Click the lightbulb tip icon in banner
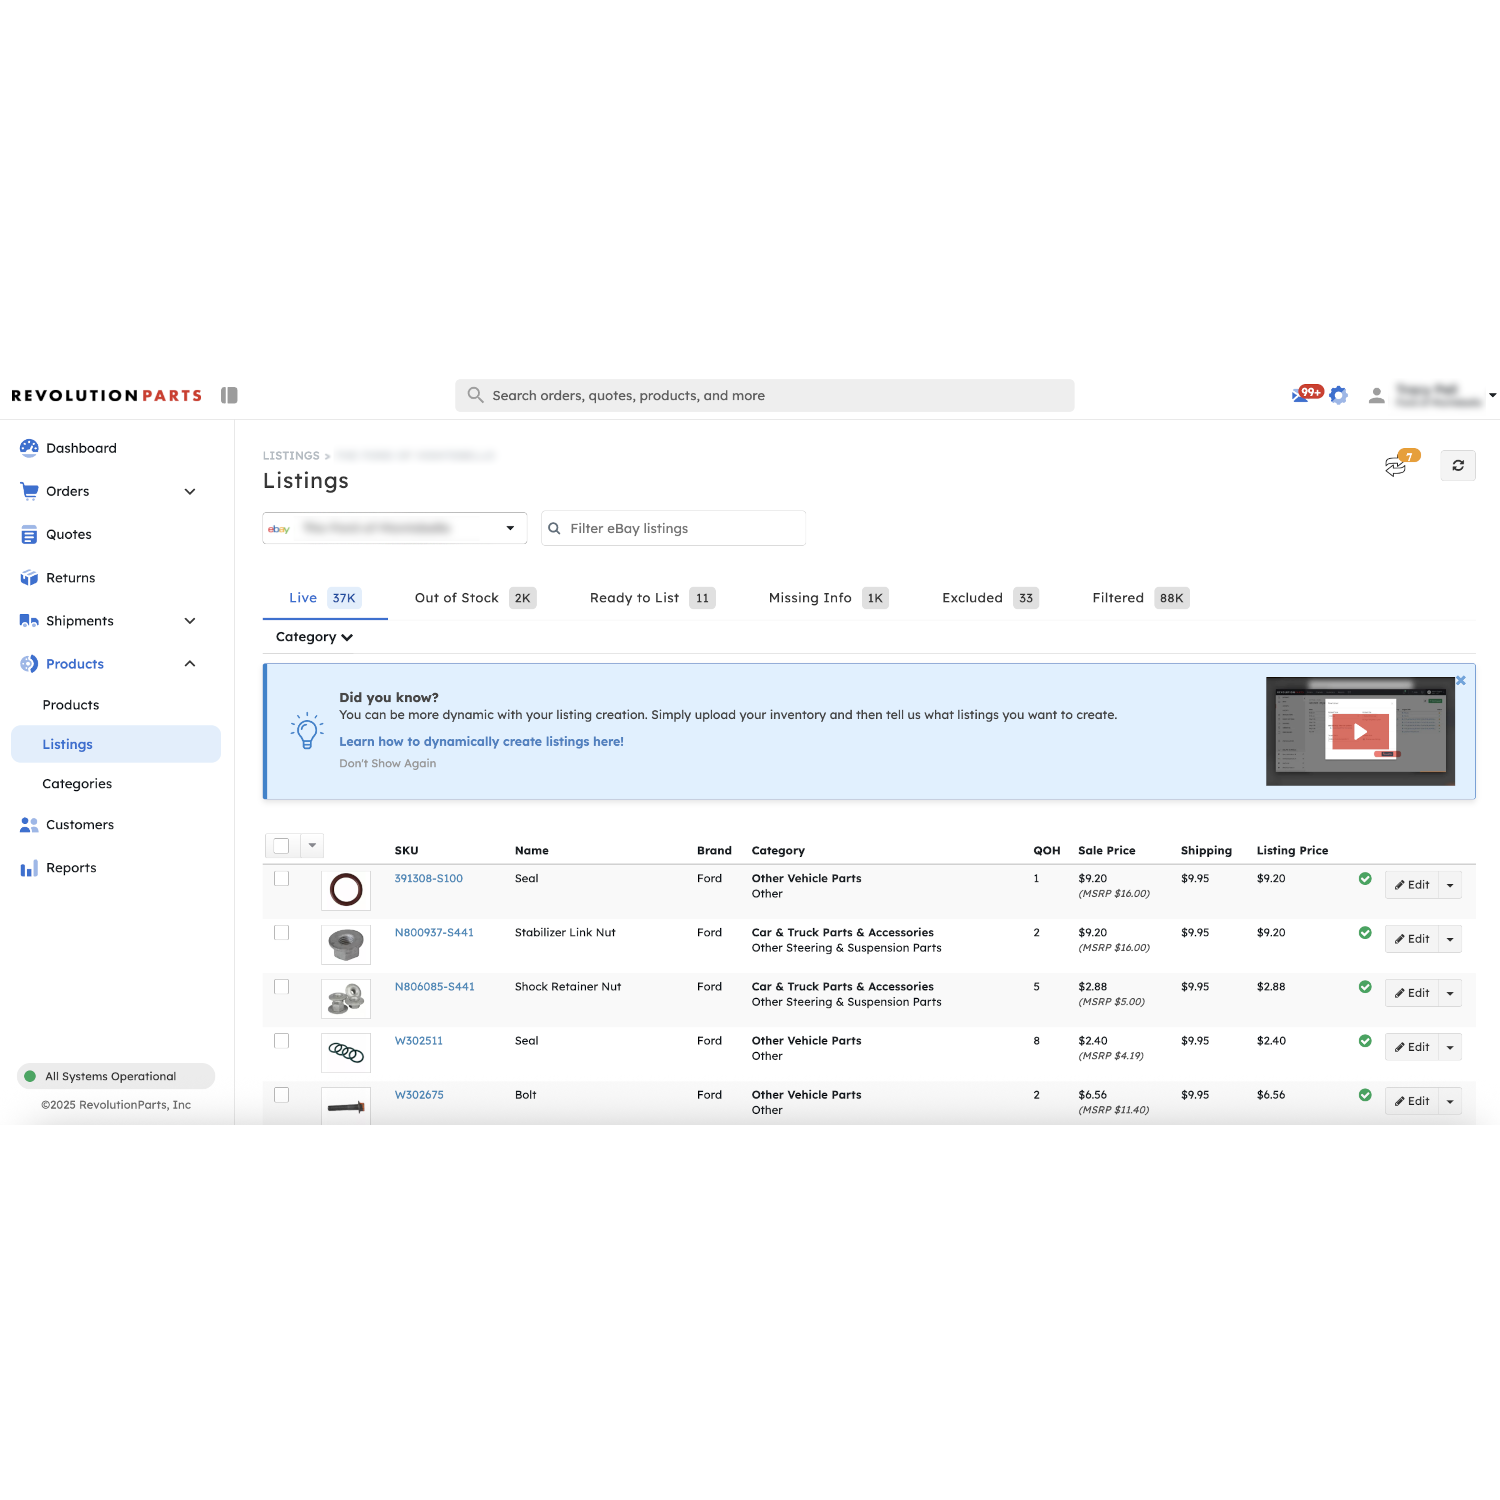 tap(307, 731)
